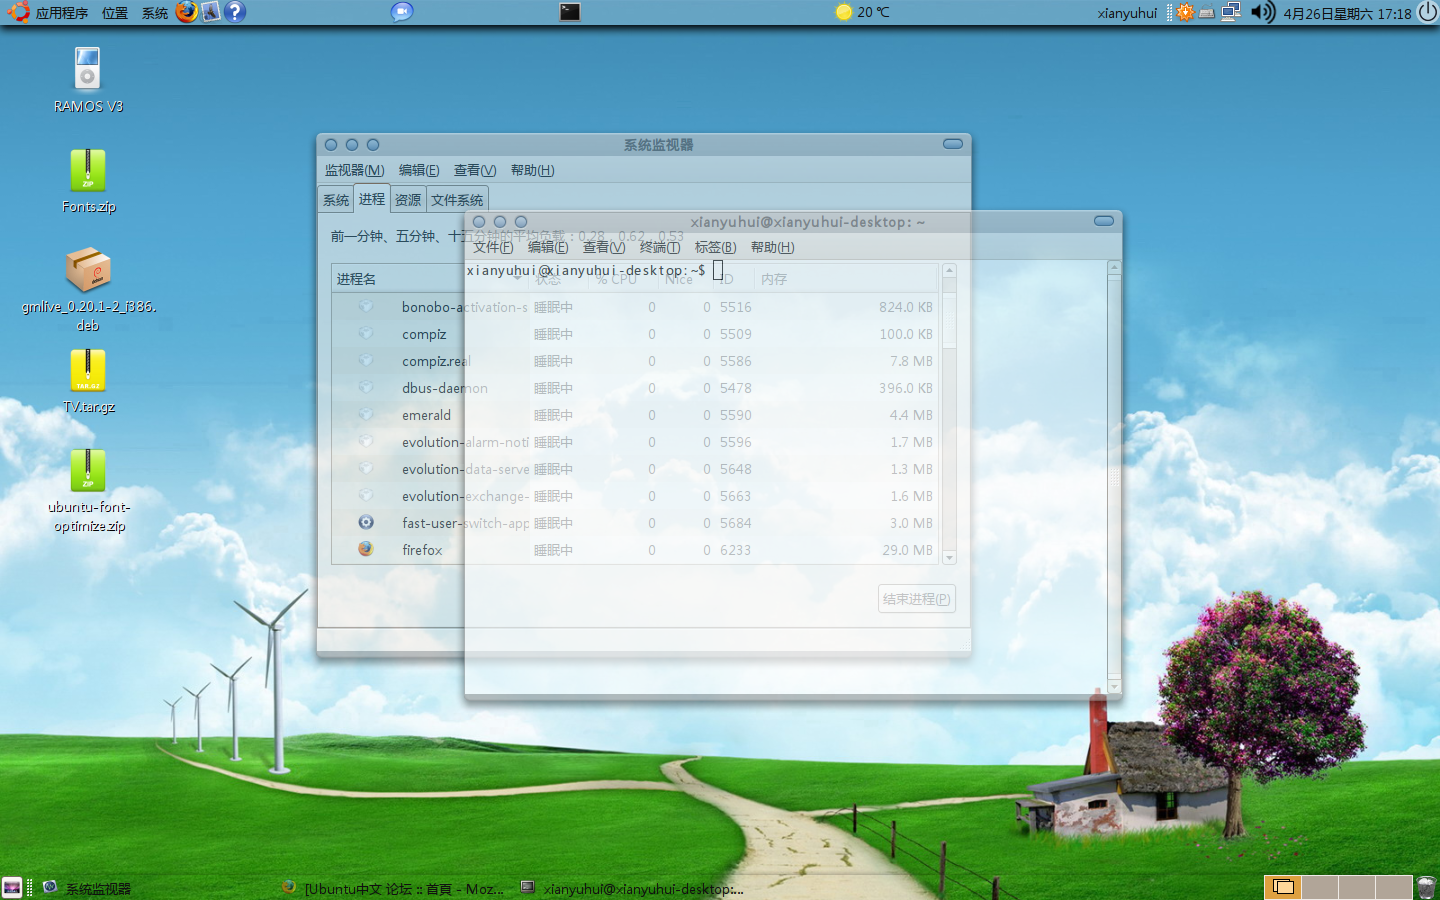Click the power shutdown icon
Screen dimensions: 1440x900
coord(1427,12)
